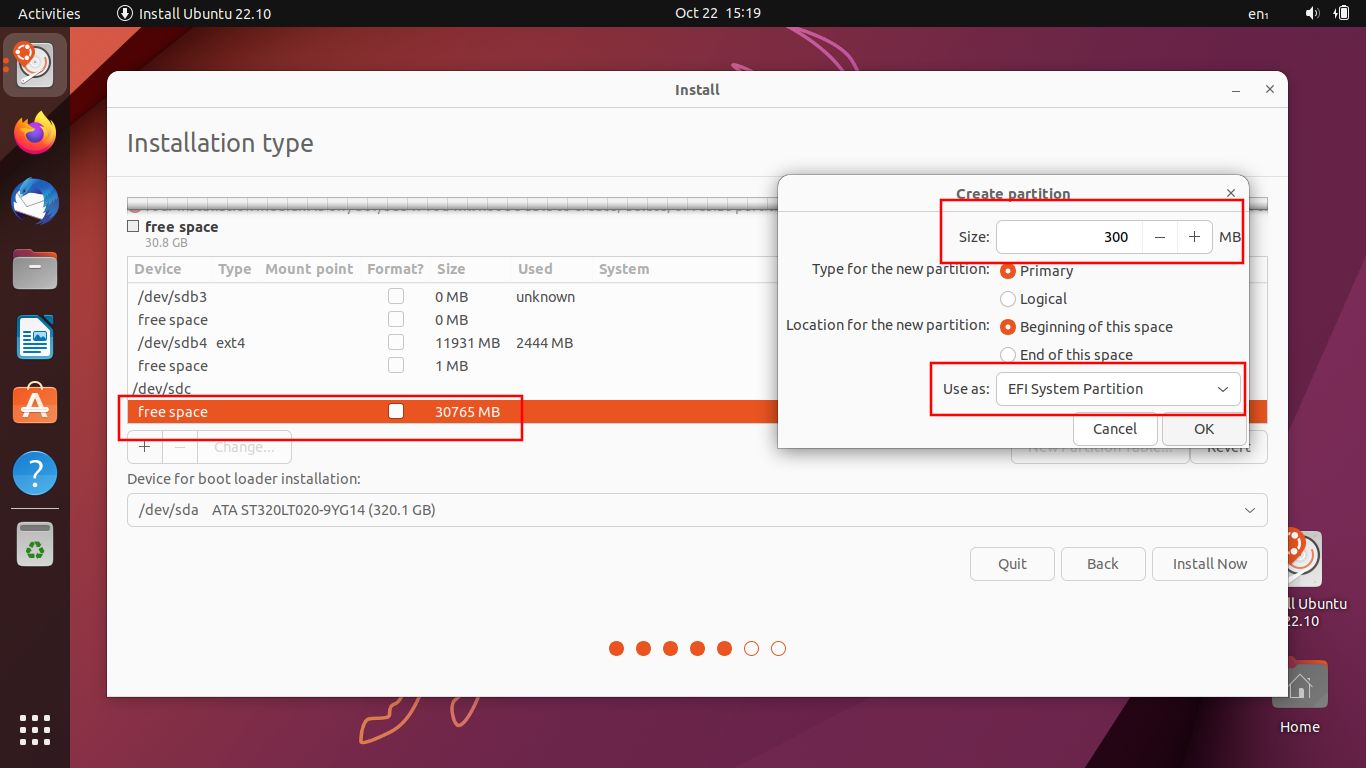Viewport: 1366px width, 768px height.
Task: Close the Create partition dialog
Action: [x=1231, y=192]
